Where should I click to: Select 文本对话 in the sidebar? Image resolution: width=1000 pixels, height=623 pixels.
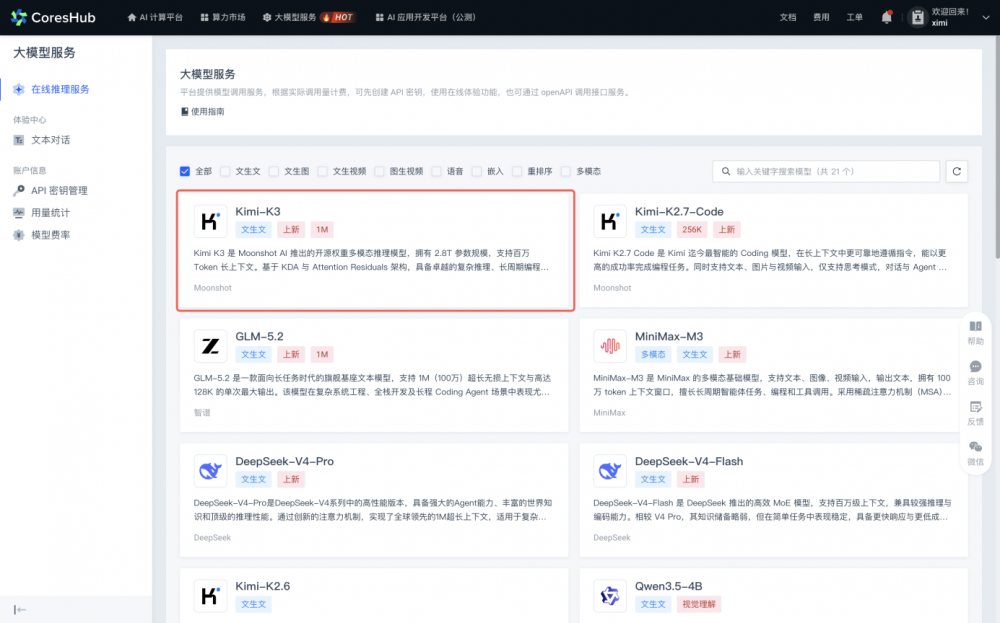50,140
